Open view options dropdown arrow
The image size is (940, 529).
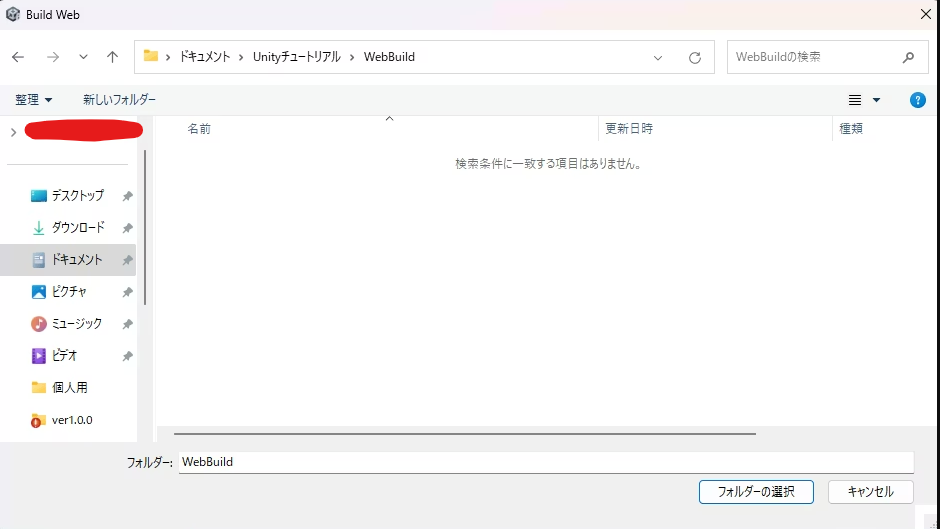tap(876, 100)
